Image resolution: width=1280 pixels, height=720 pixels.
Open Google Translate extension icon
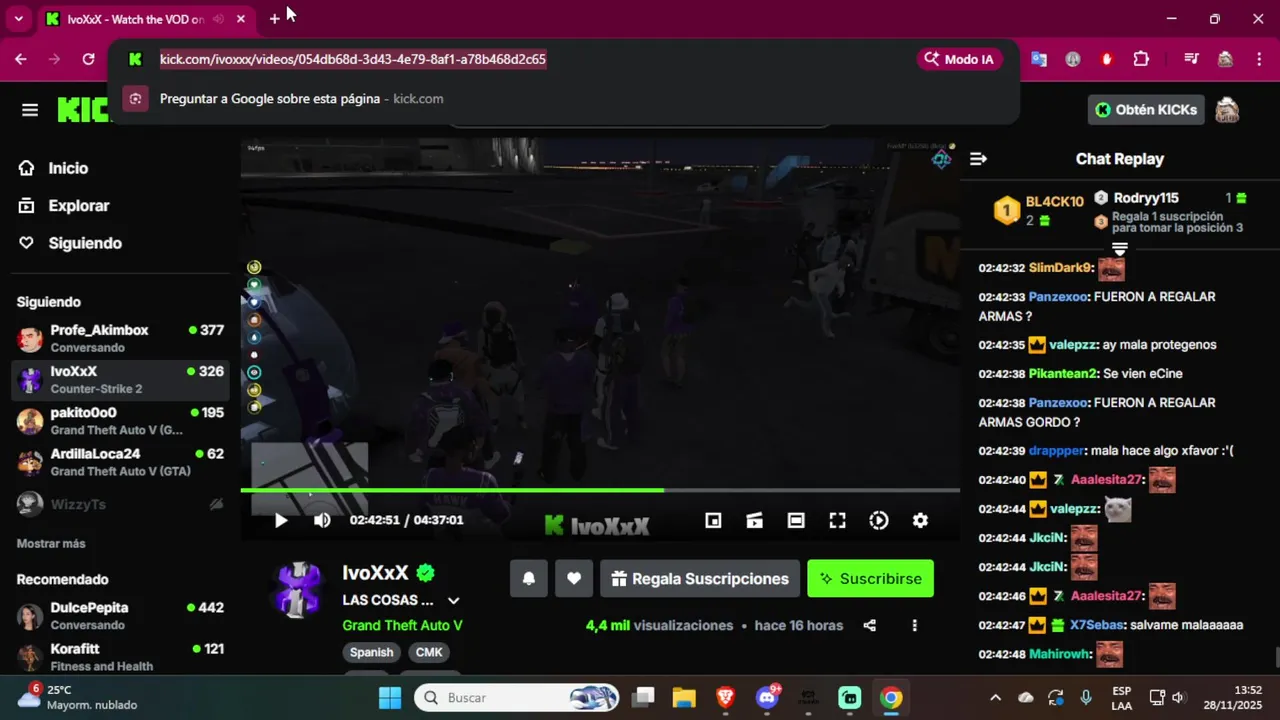1039,59
